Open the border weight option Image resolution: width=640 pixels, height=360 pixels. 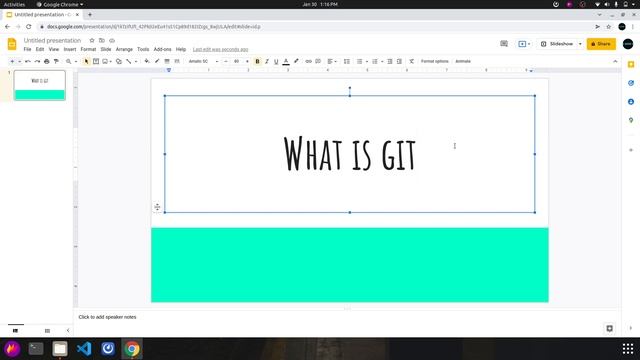[167, 61]
